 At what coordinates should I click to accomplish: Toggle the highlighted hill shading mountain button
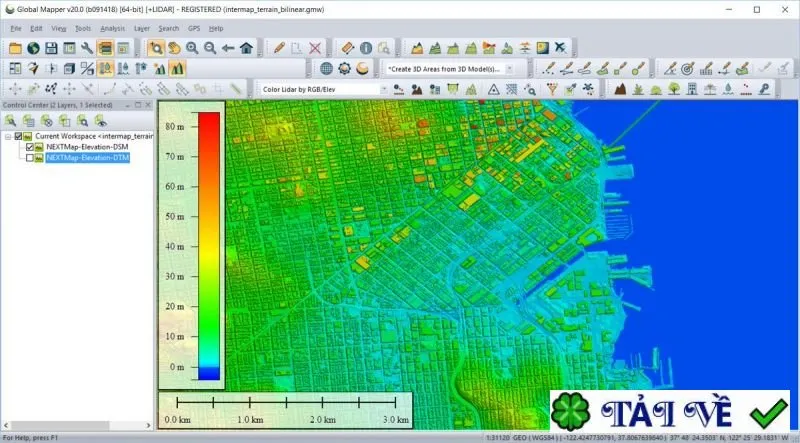click(x=177, y=68)
